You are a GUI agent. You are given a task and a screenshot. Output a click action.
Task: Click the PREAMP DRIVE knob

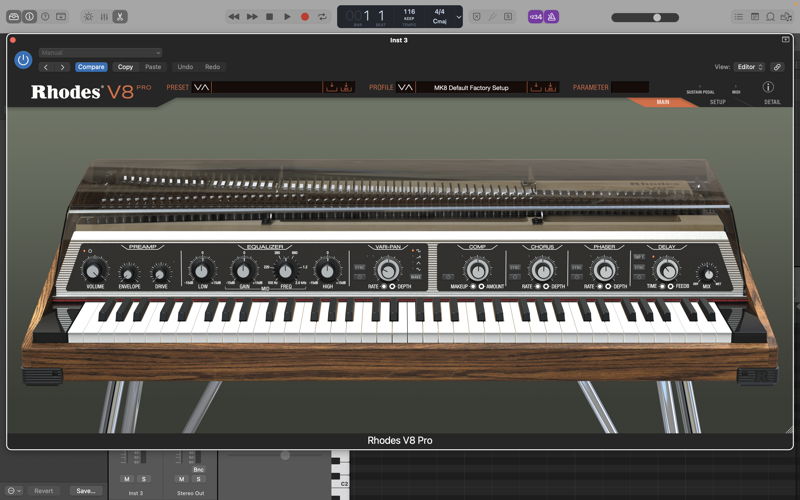pos(161,274)
